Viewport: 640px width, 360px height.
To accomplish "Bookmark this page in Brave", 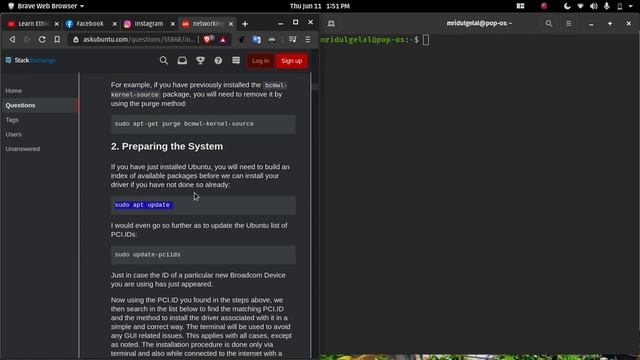I will [57, 40].
